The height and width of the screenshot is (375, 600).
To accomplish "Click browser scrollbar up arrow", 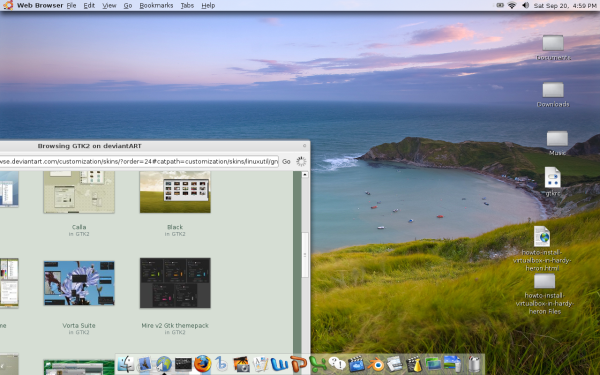I will coord(305,174).
